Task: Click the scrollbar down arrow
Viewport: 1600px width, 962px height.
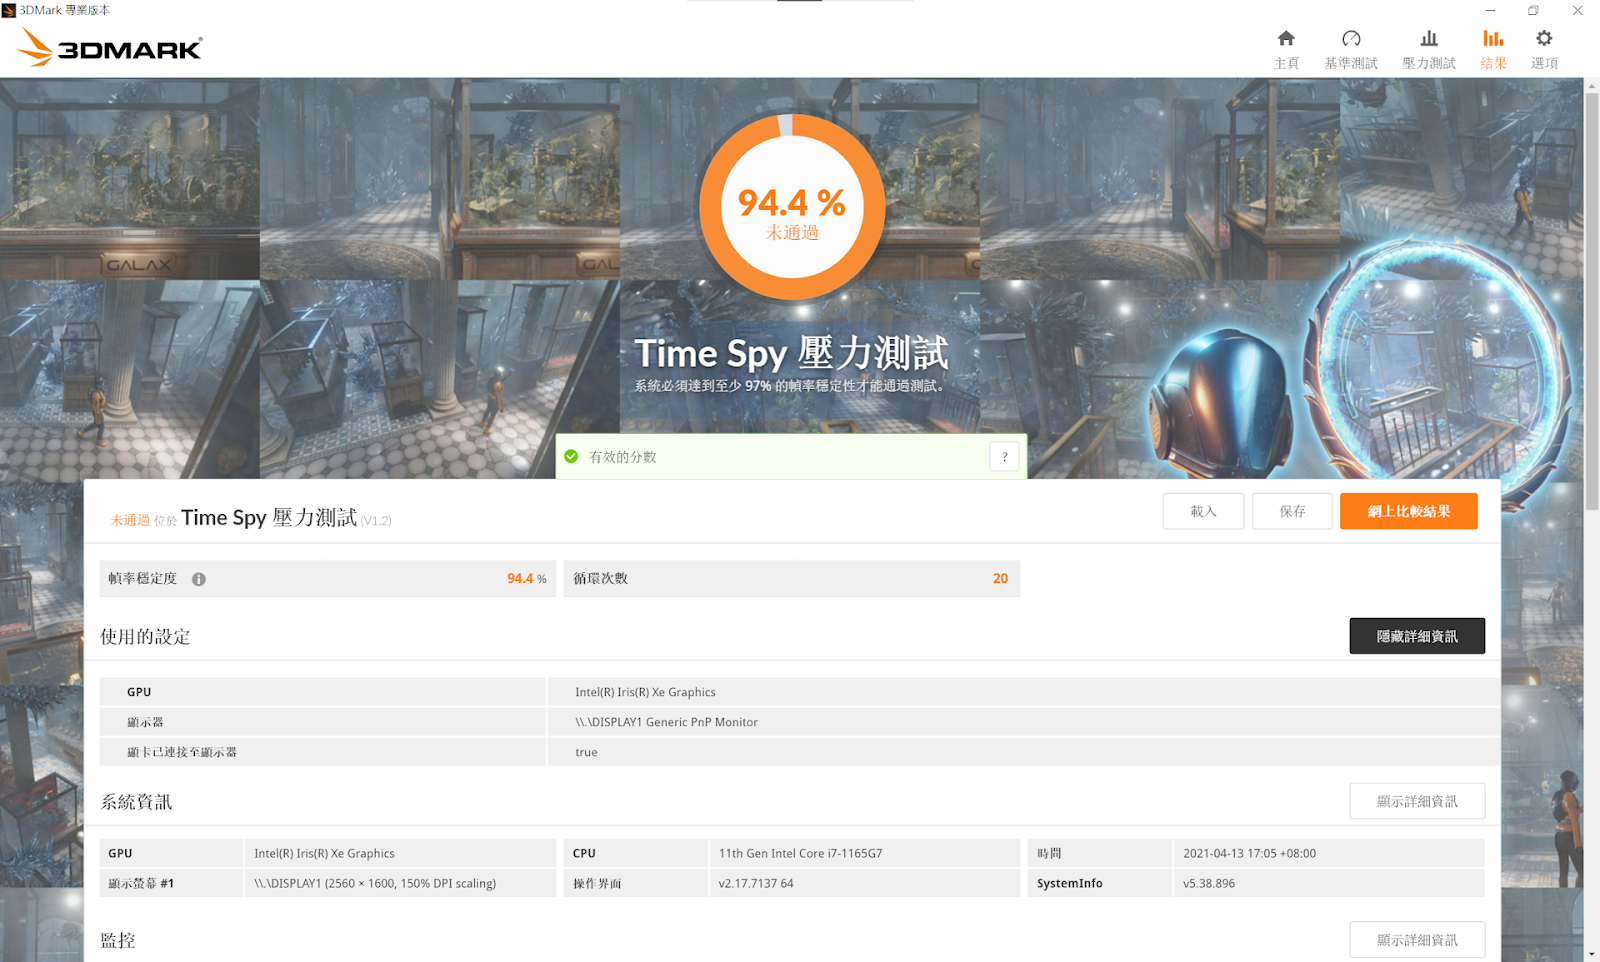Action: tap(1591, 954)
